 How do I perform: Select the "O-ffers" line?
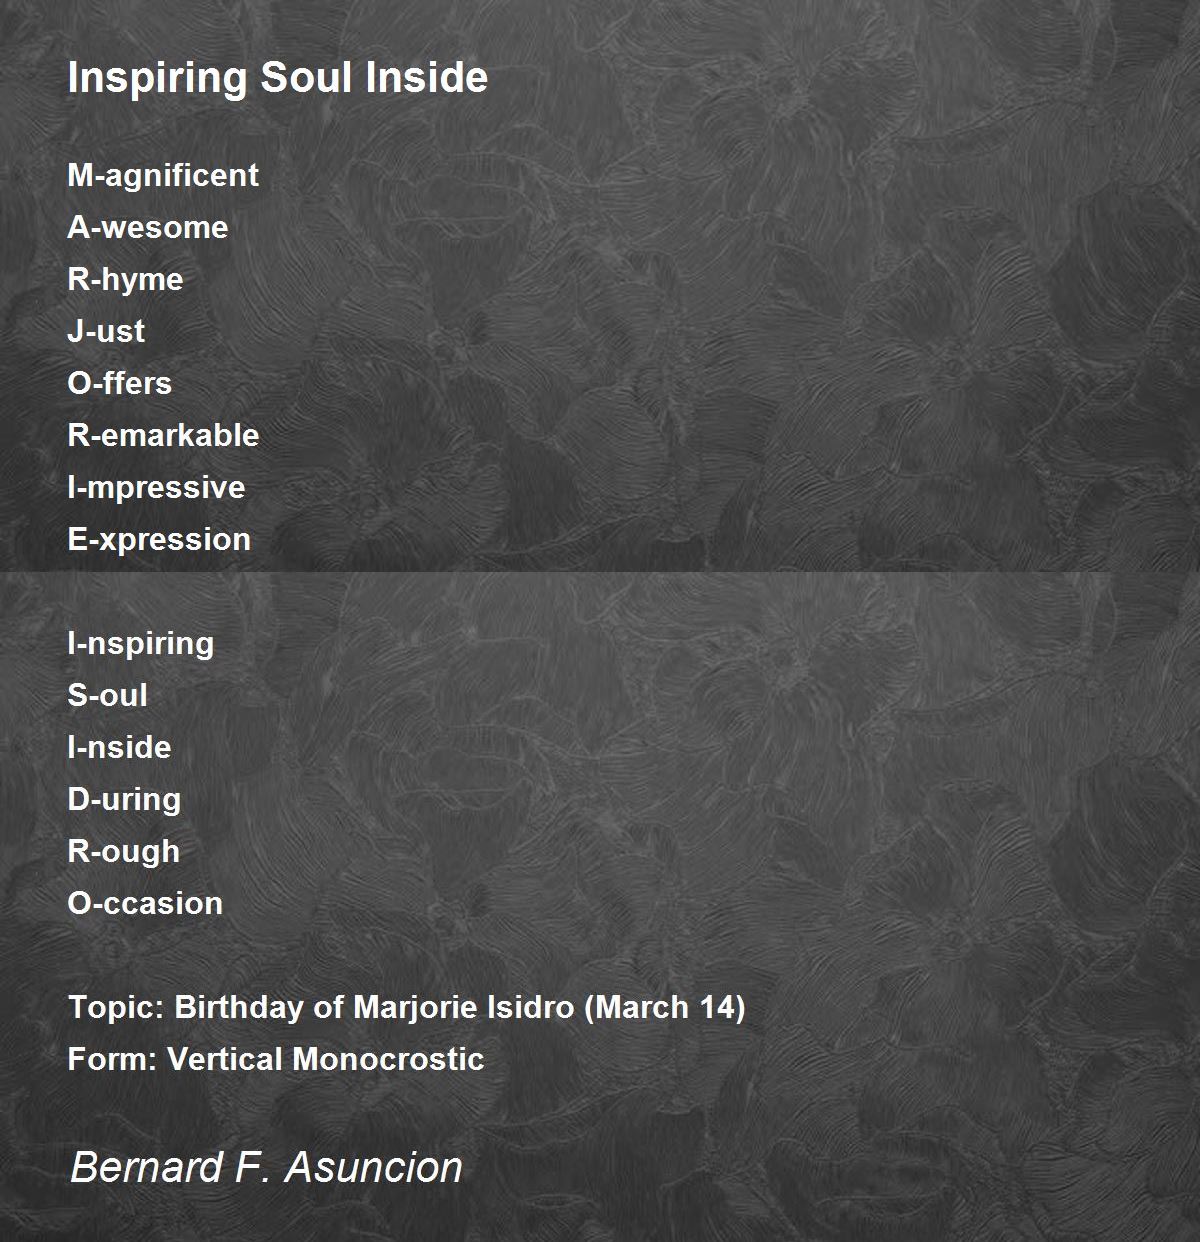(x=119, y=383)
